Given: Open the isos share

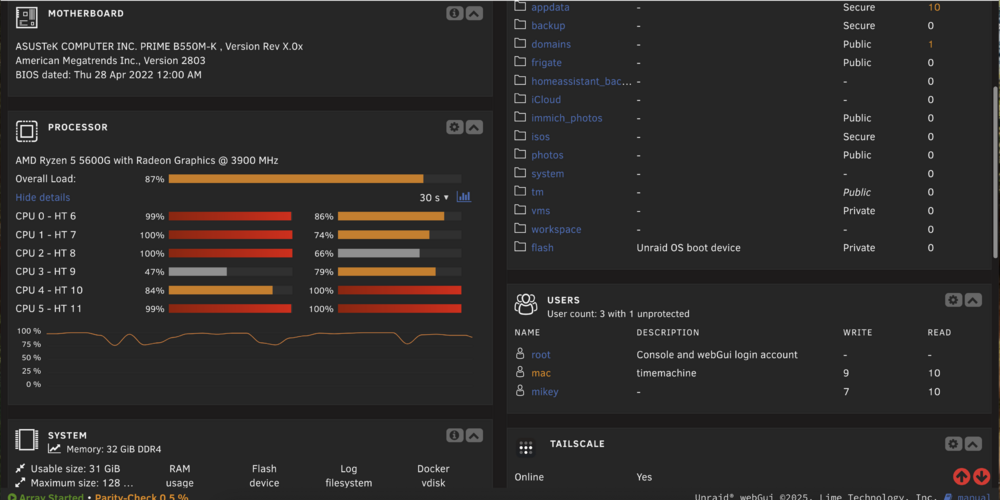Looking at the screenshot, I should (540, 136).
